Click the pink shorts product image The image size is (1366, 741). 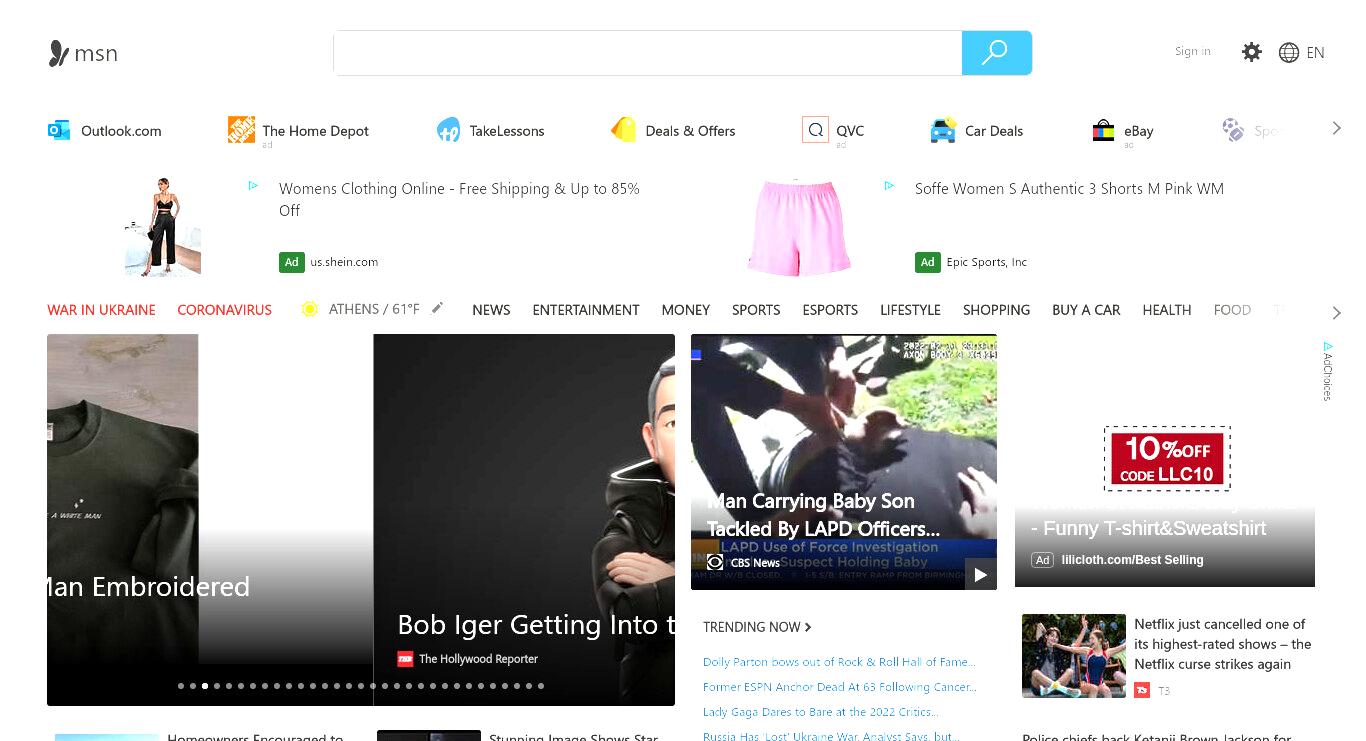click(799, 227)
